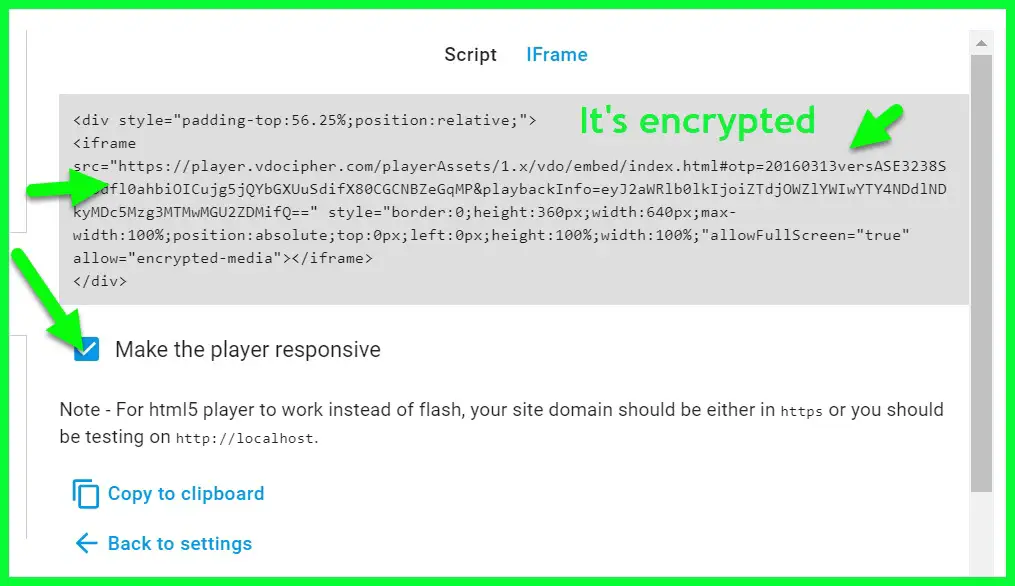Viewport: 1015px width, 586px height.
Task: Click the "Copy to clipboard" link text
Action: pyautogui.click(x=186, y=493)
